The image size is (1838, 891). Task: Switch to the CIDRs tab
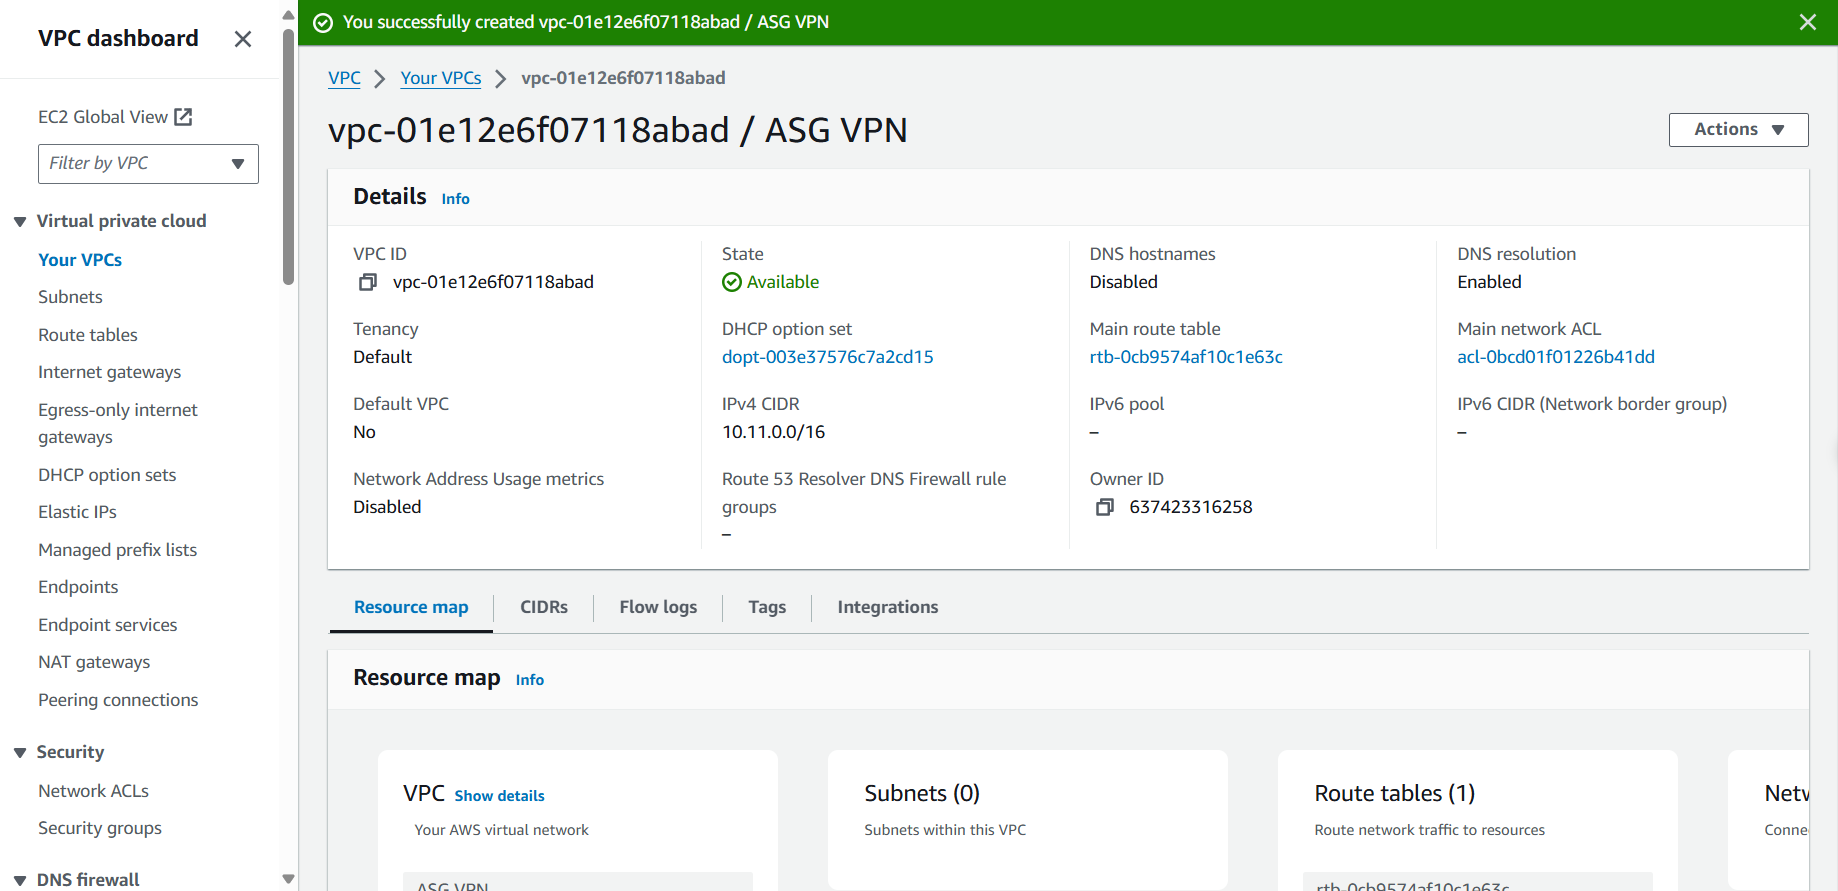(x=544, y=607)
